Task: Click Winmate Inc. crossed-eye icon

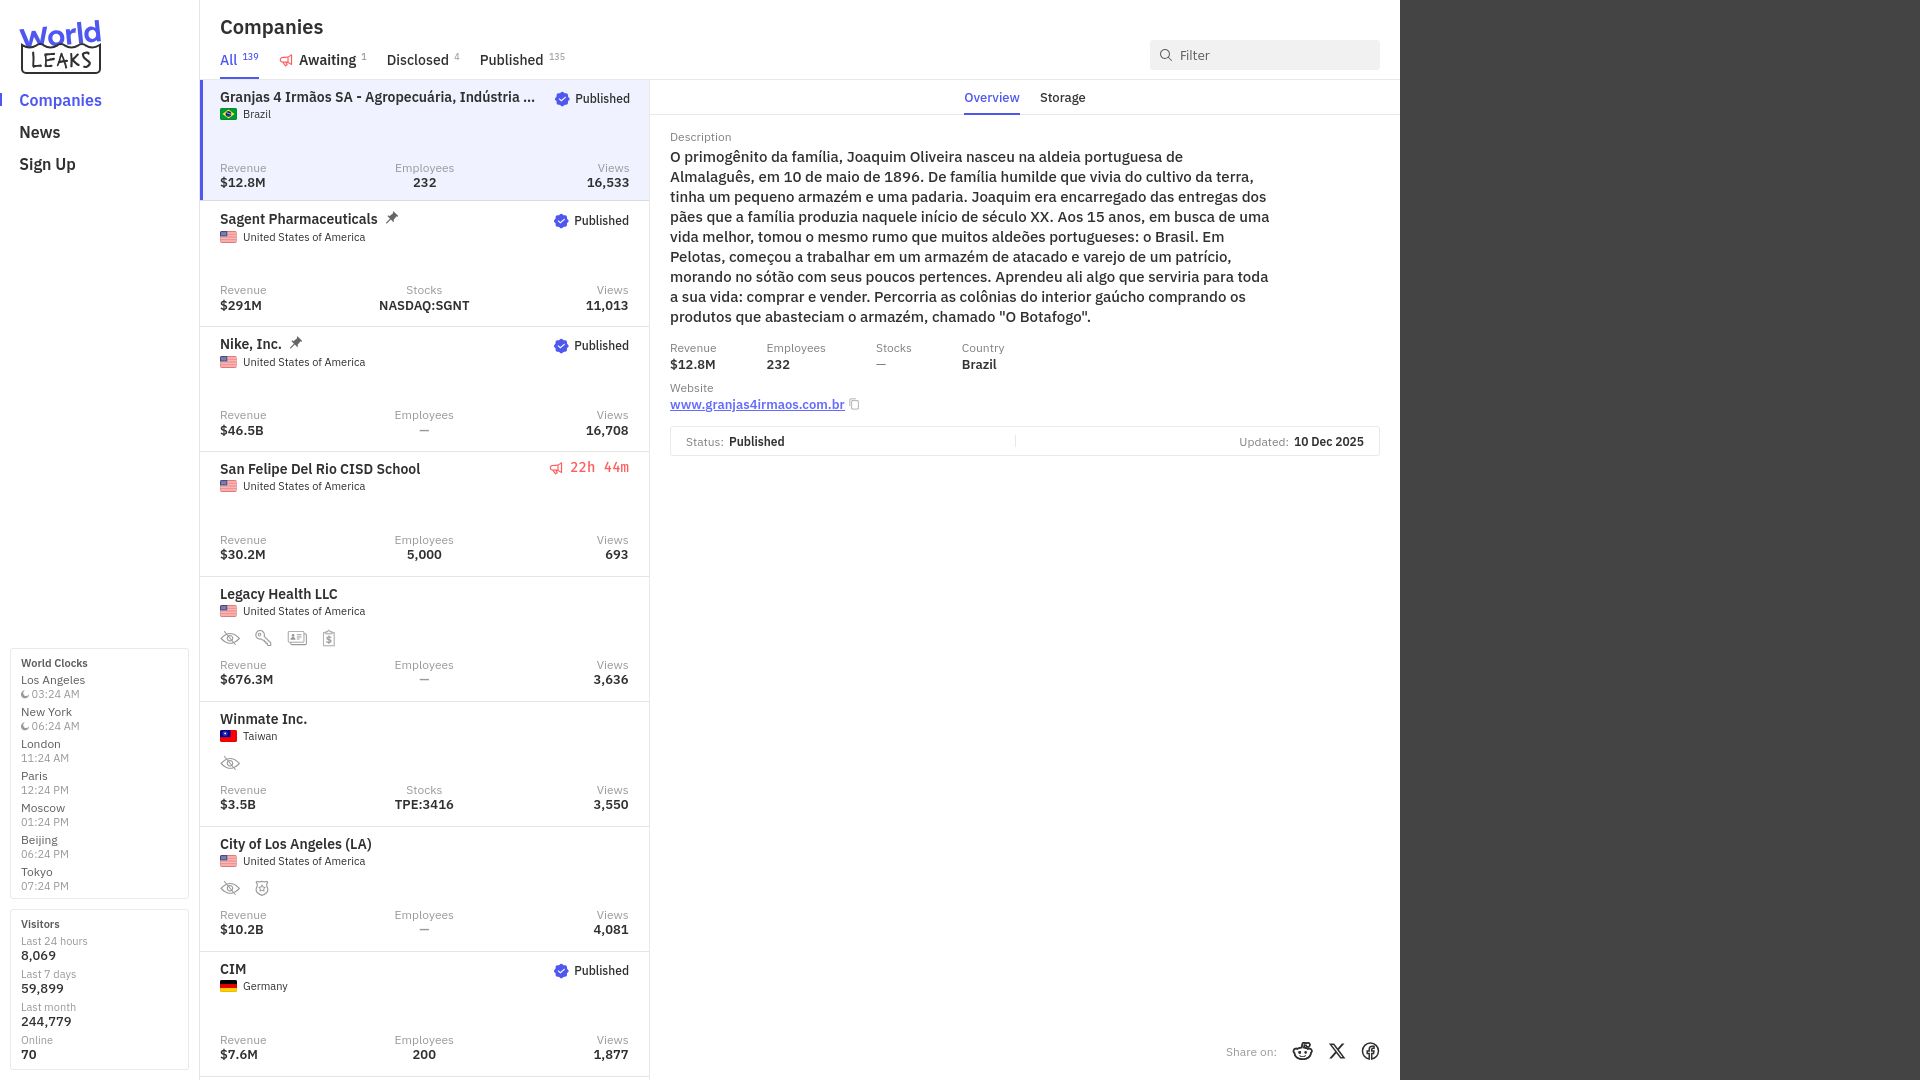Action: tap(230, 763)
